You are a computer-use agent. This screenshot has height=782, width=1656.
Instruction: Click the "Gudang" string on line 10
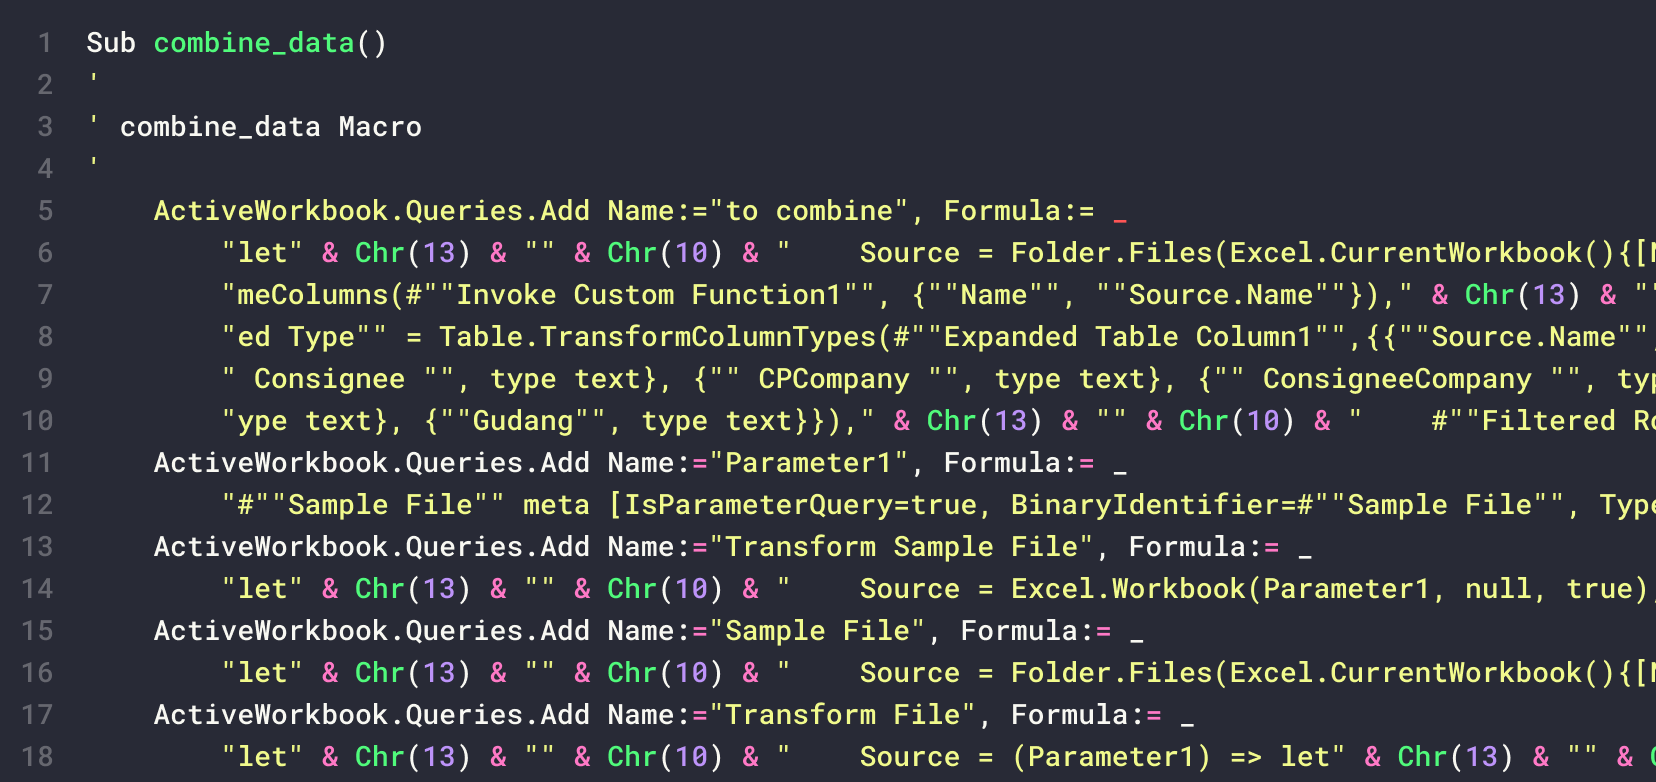pyautogui.click(x=523, y=421)
